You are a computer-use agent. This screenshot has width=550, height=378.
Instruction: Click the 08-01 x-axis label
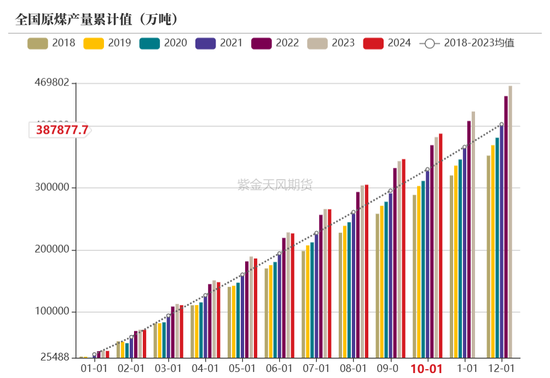point(353,369)
